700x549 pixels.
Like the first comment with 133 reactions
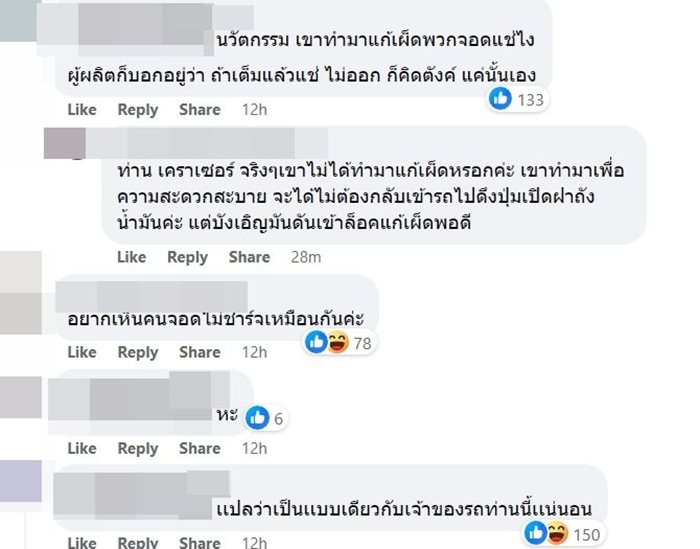(x=82, y=109)
